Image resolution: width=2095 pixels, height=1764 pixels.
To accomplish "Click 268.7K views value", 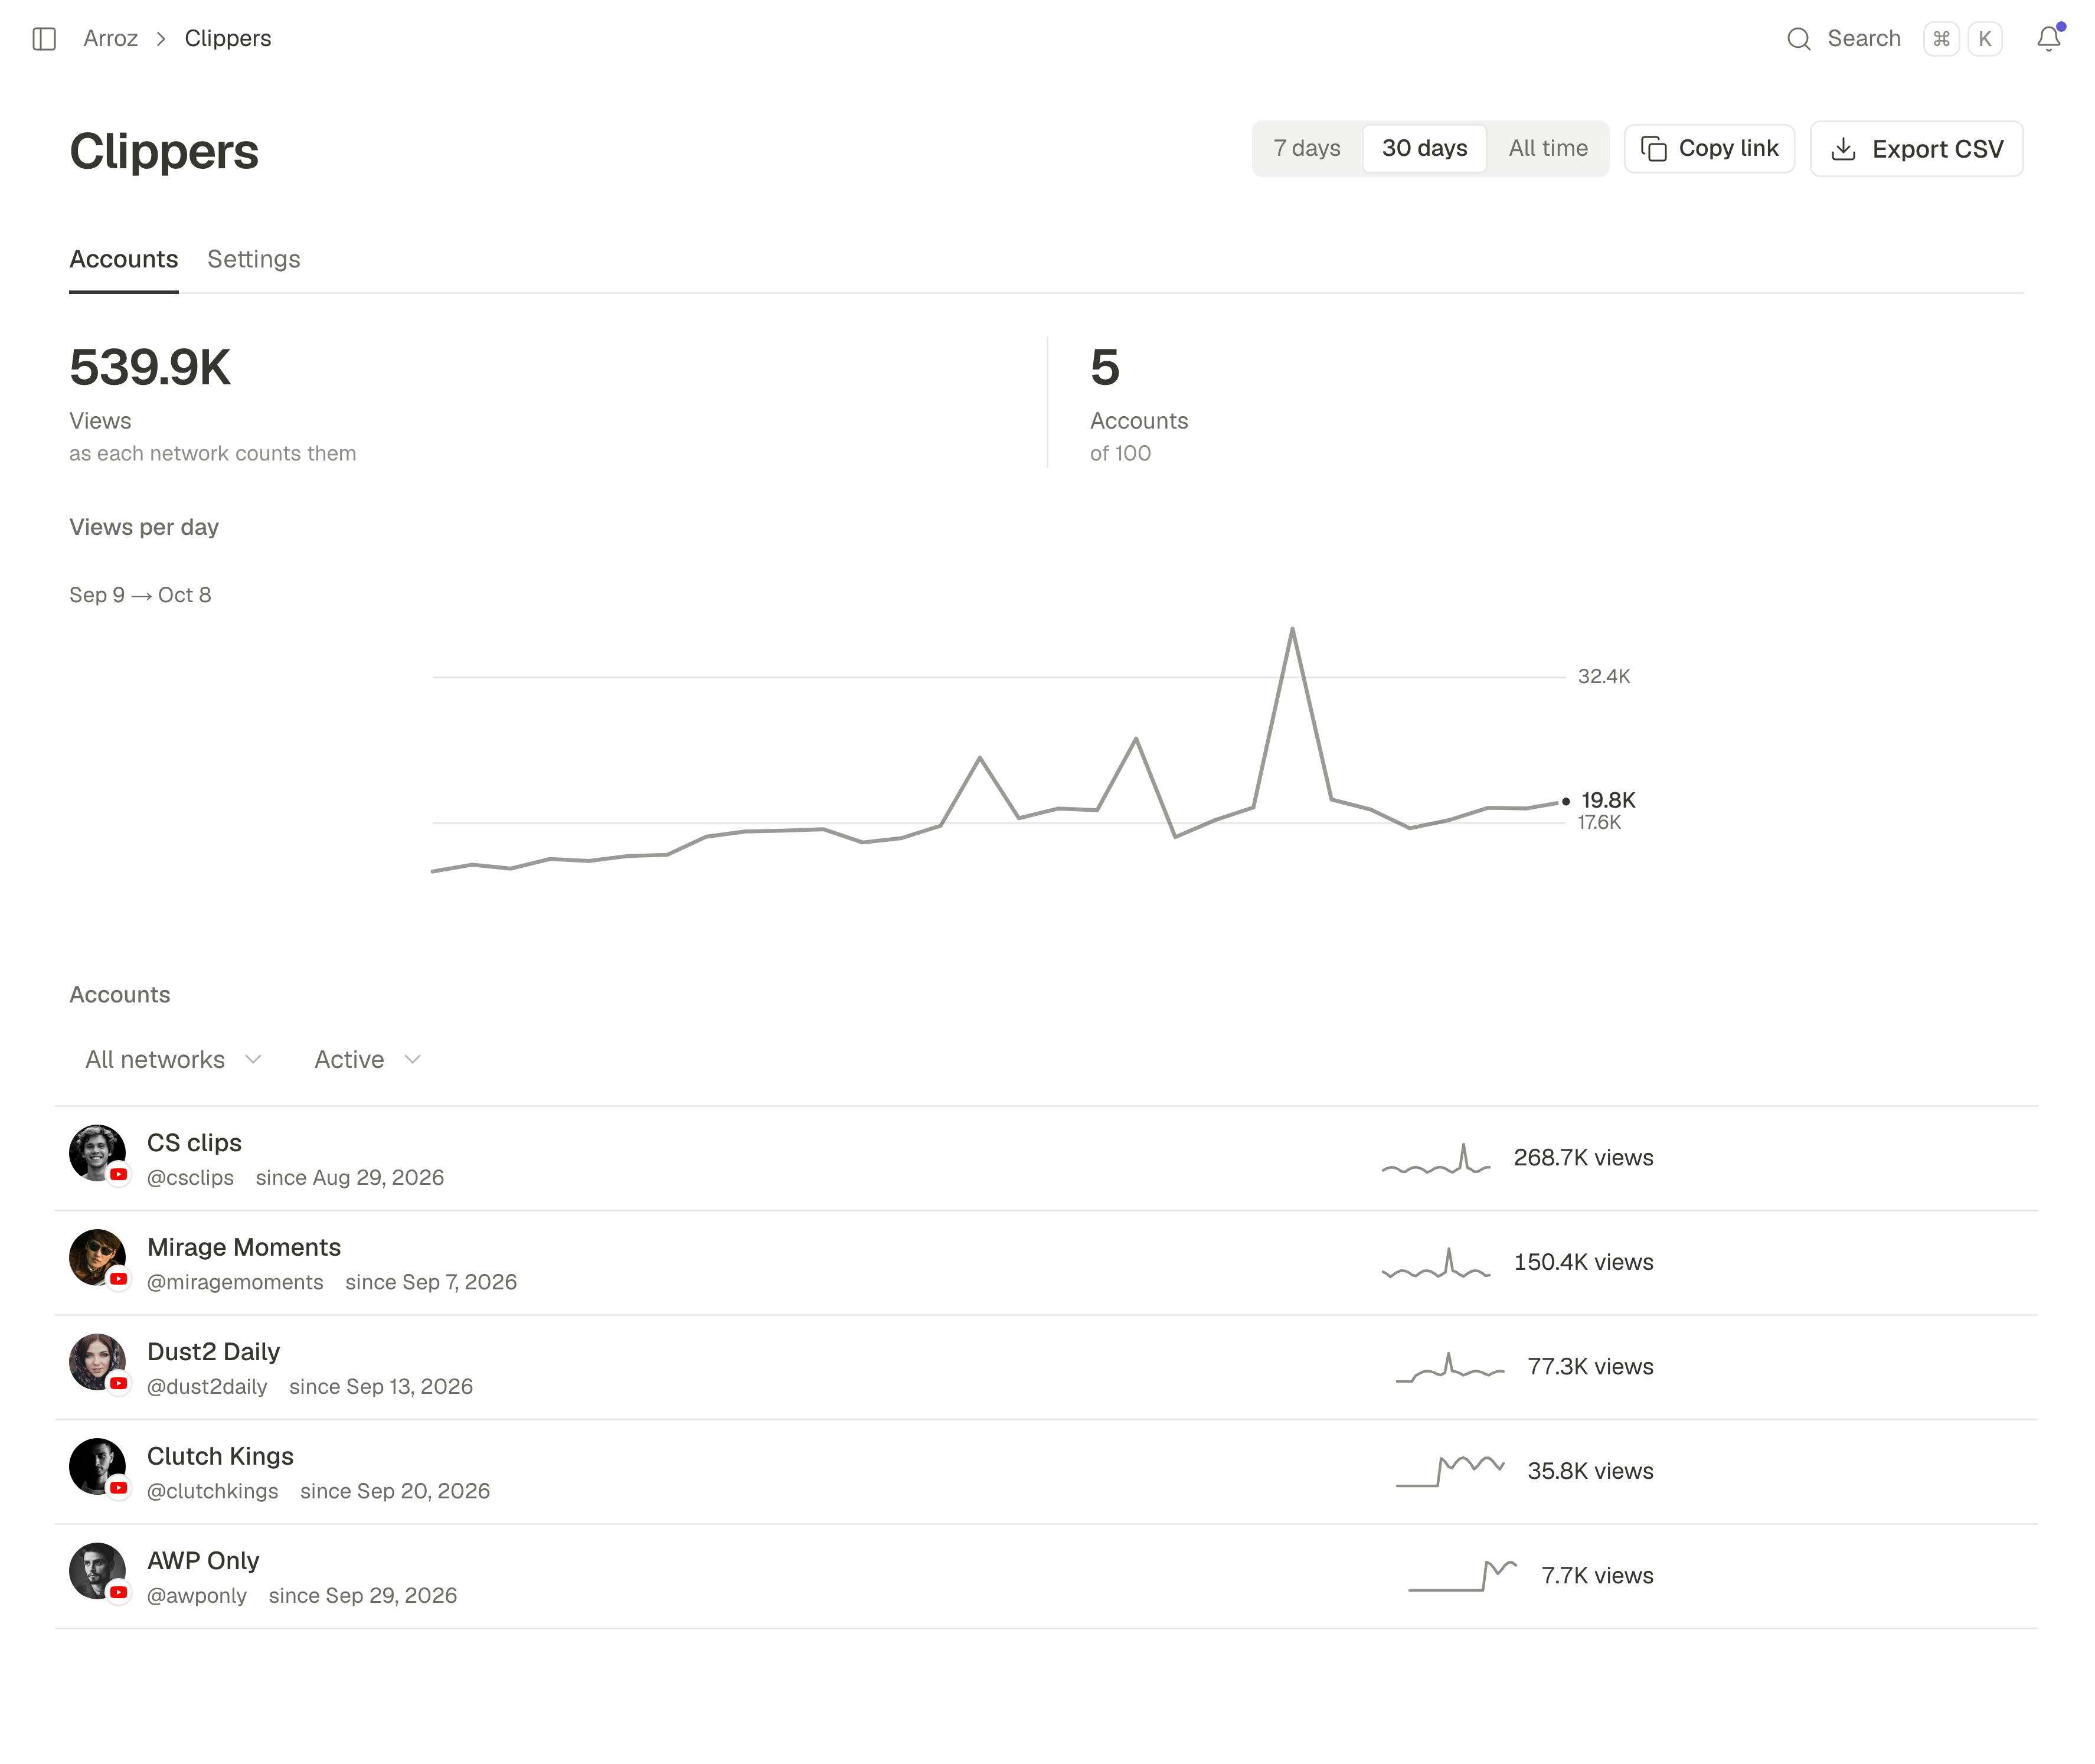I will point(1583,1158).
